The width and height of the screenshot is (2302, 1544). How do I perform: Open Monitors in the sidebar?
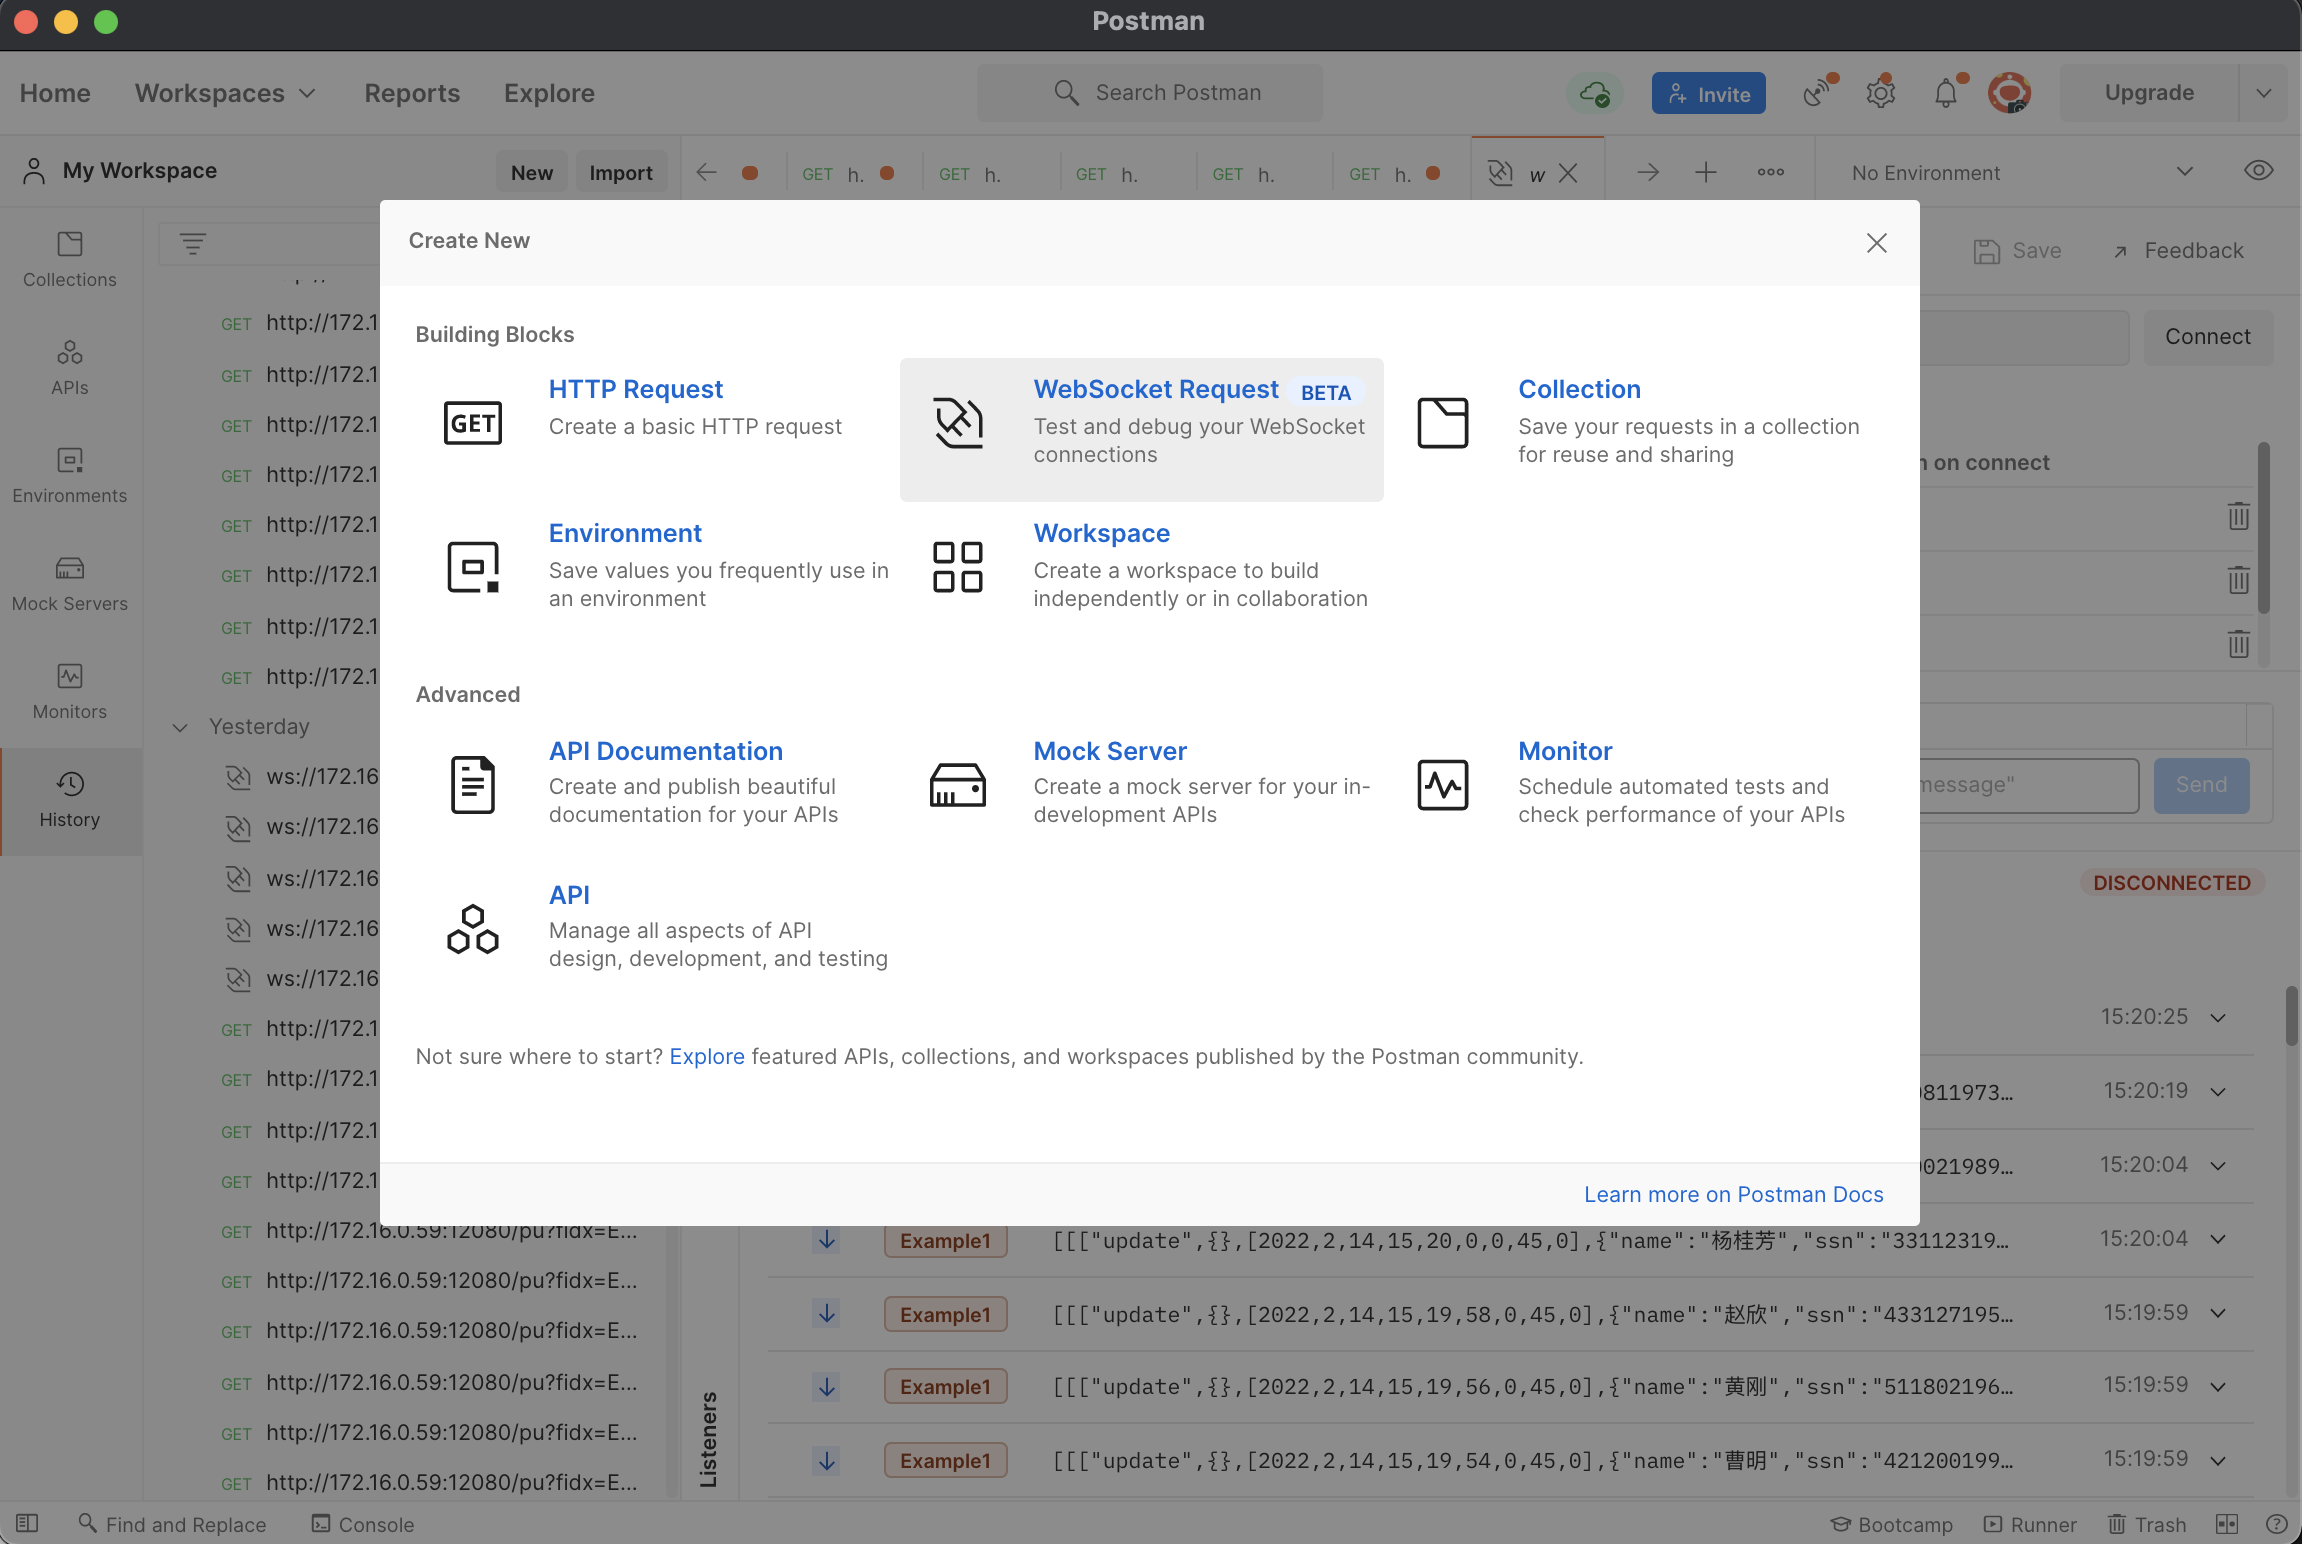(x=70, y=692)
